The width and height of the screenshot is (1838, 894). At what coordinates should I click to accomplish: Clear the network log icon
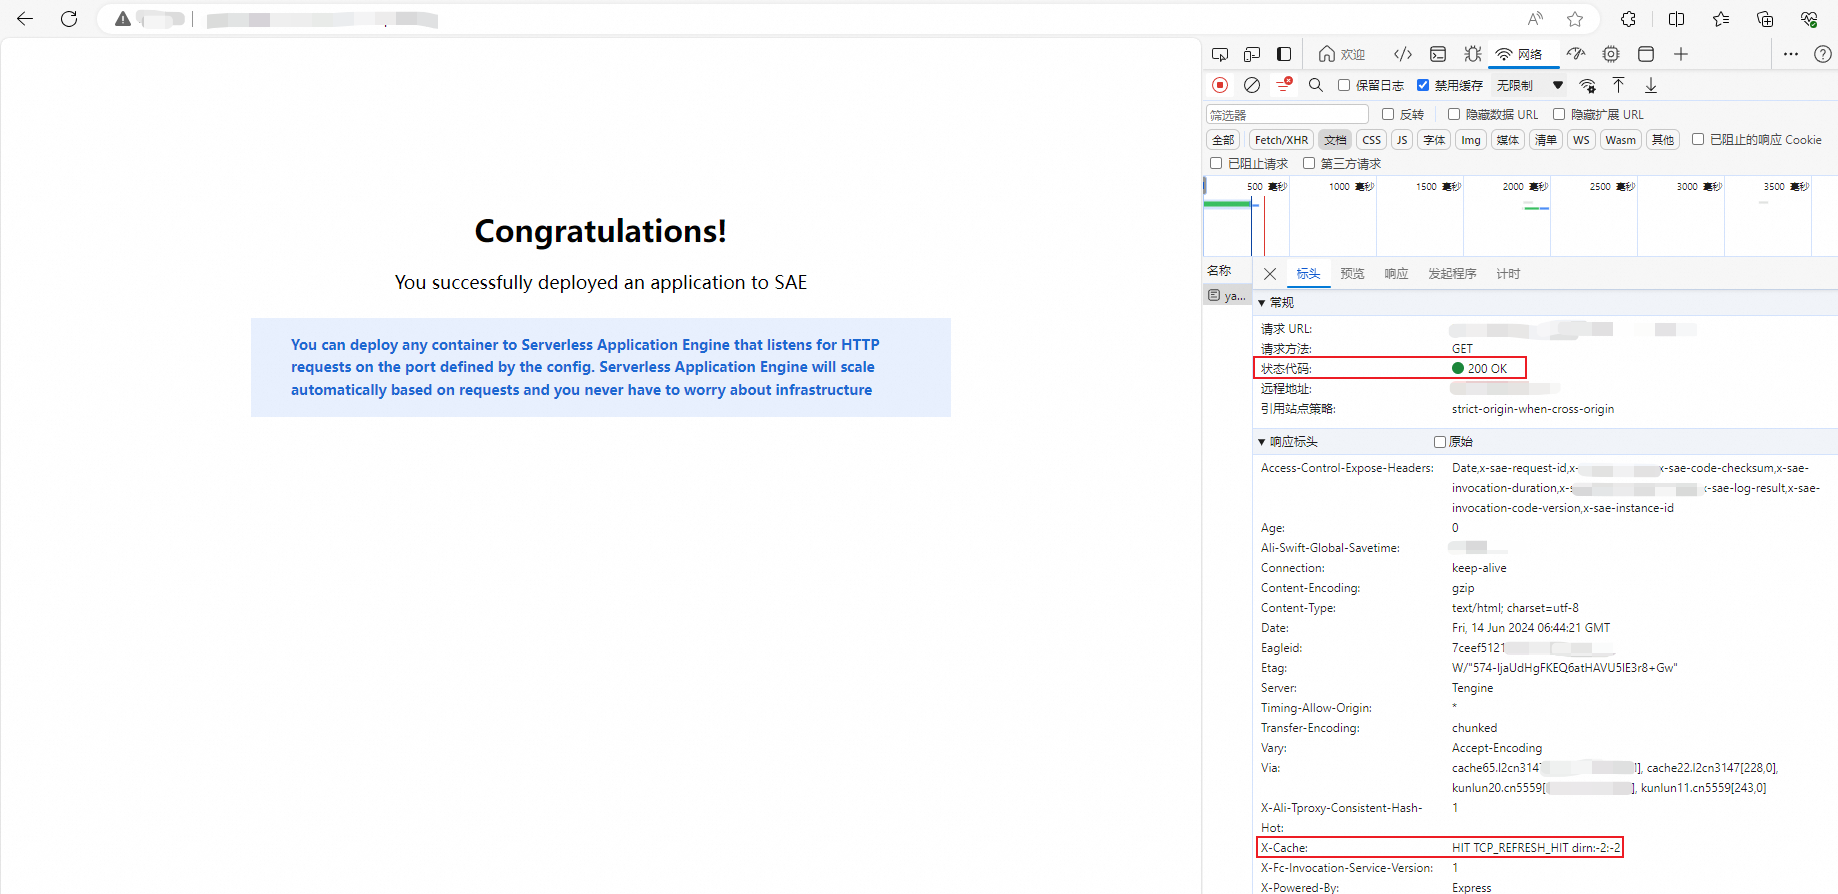(x=1252, y=85)
